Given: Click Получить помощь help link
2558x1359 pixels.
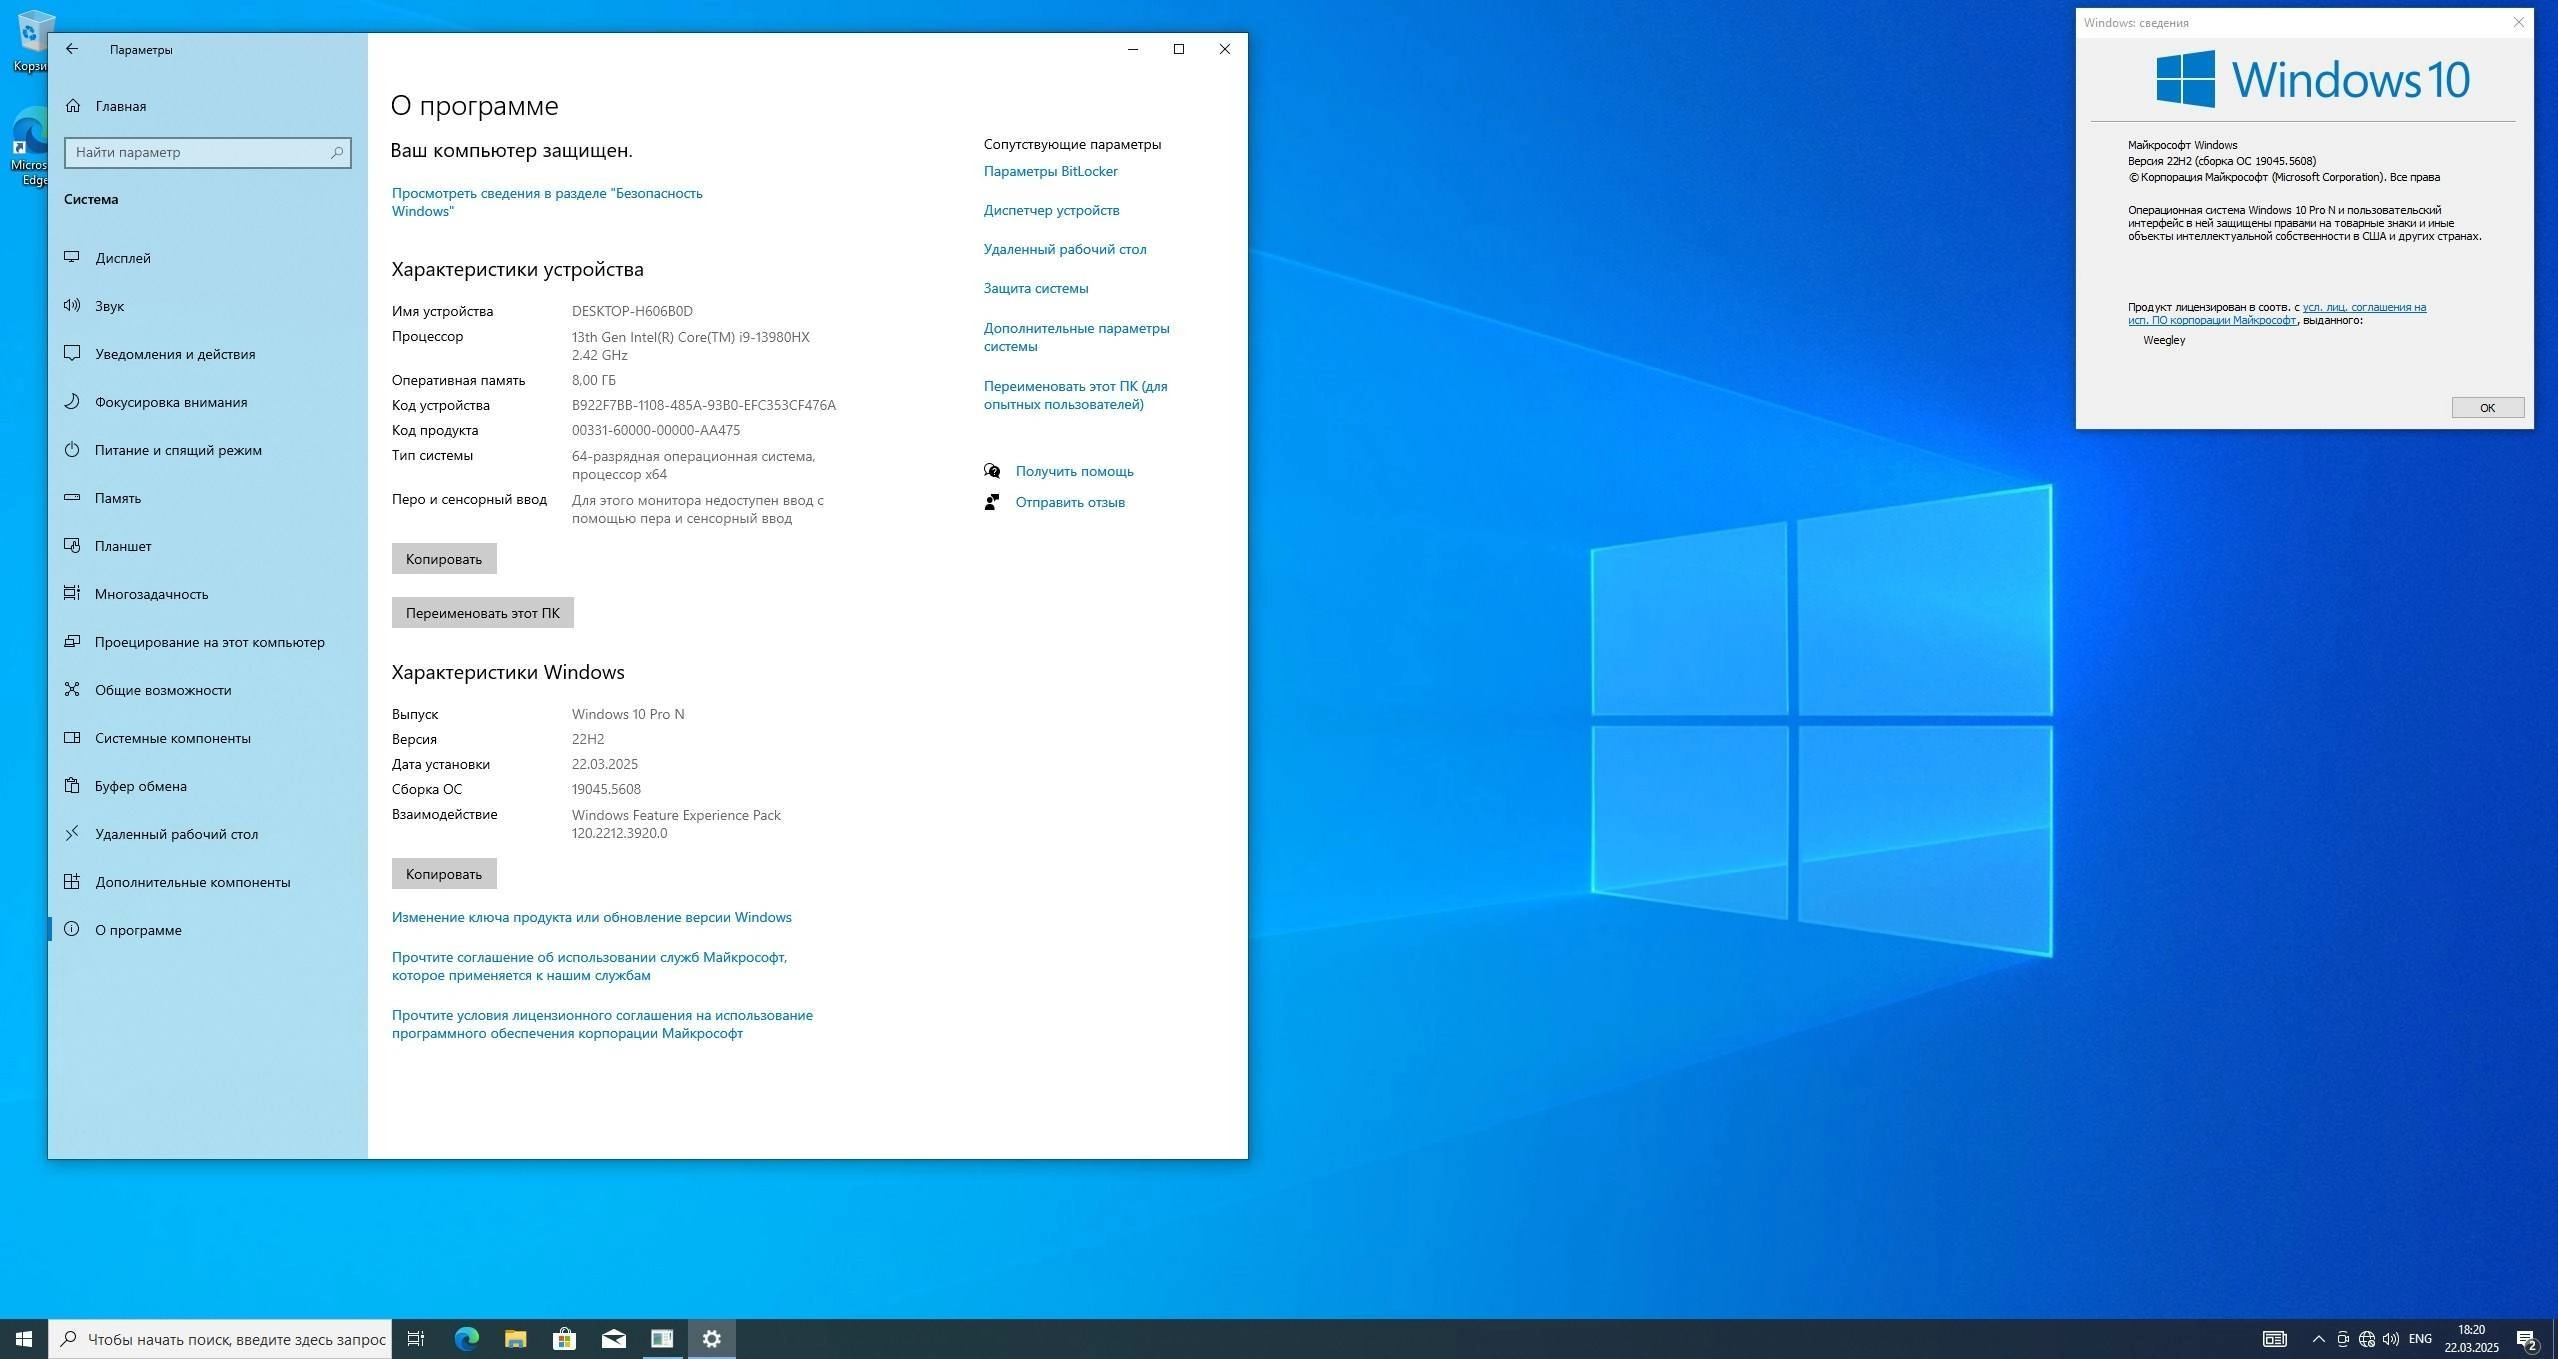Looking at the screenshot, I should (1074, 471).
